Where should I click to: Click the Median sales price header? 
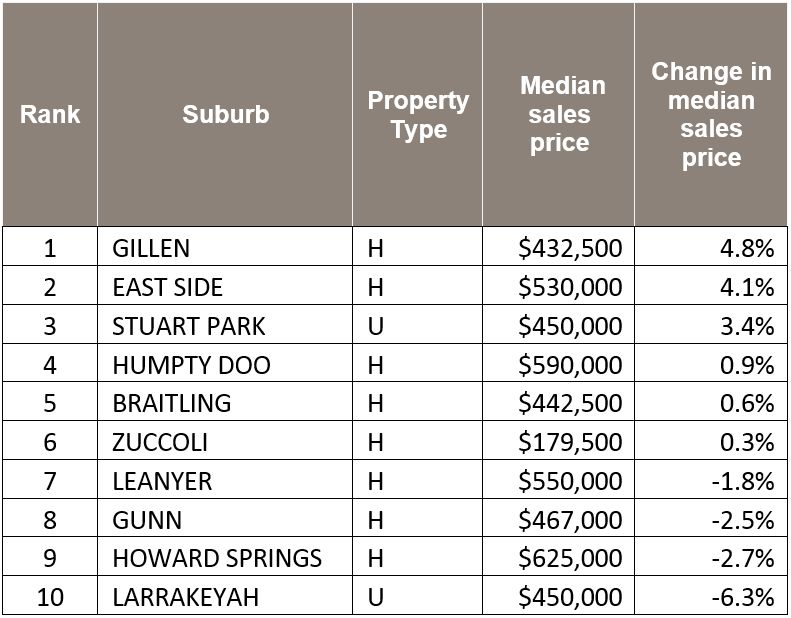click(x=559, y=114)
